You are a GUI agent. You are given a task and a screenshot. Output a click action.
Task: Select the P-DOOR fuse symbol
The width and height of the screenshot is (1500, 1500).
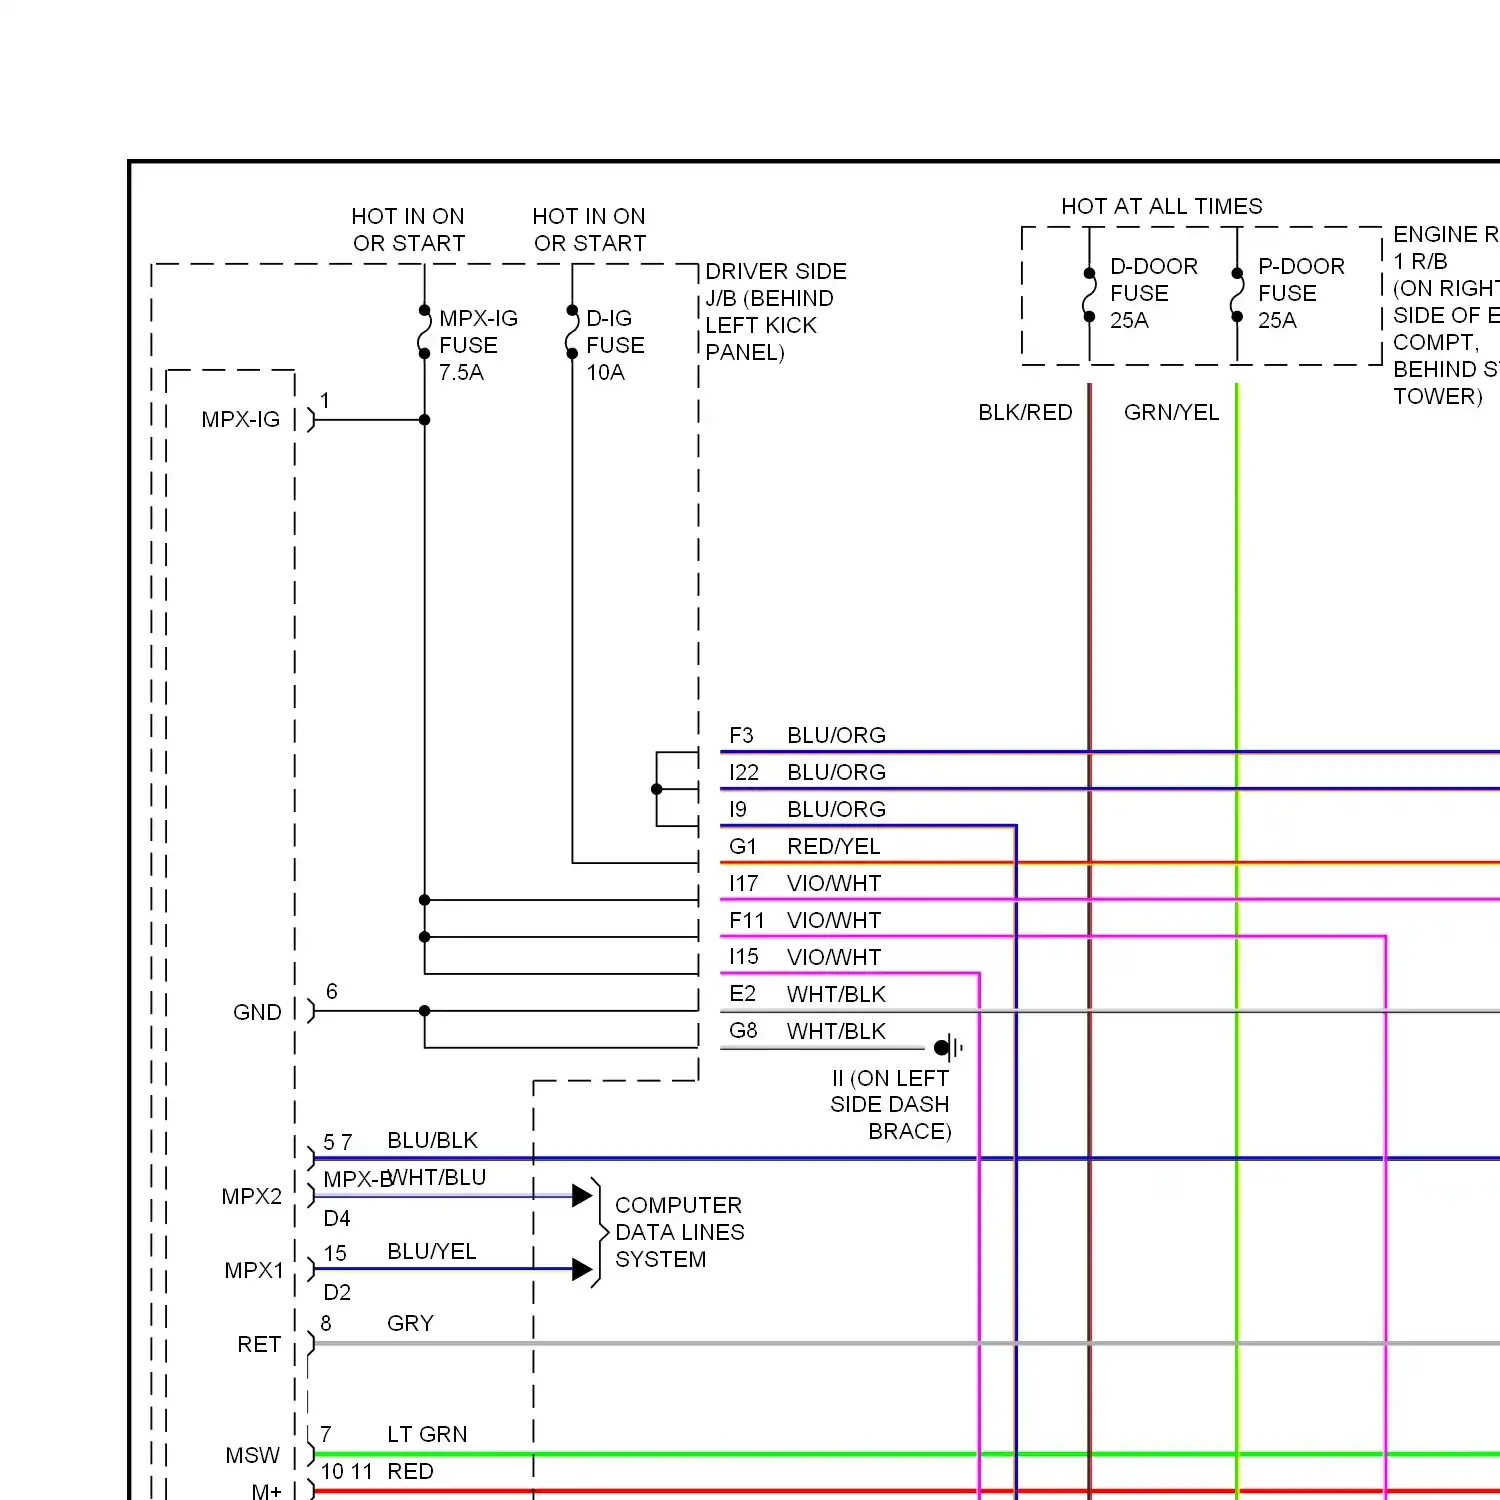pos(1237,295)
